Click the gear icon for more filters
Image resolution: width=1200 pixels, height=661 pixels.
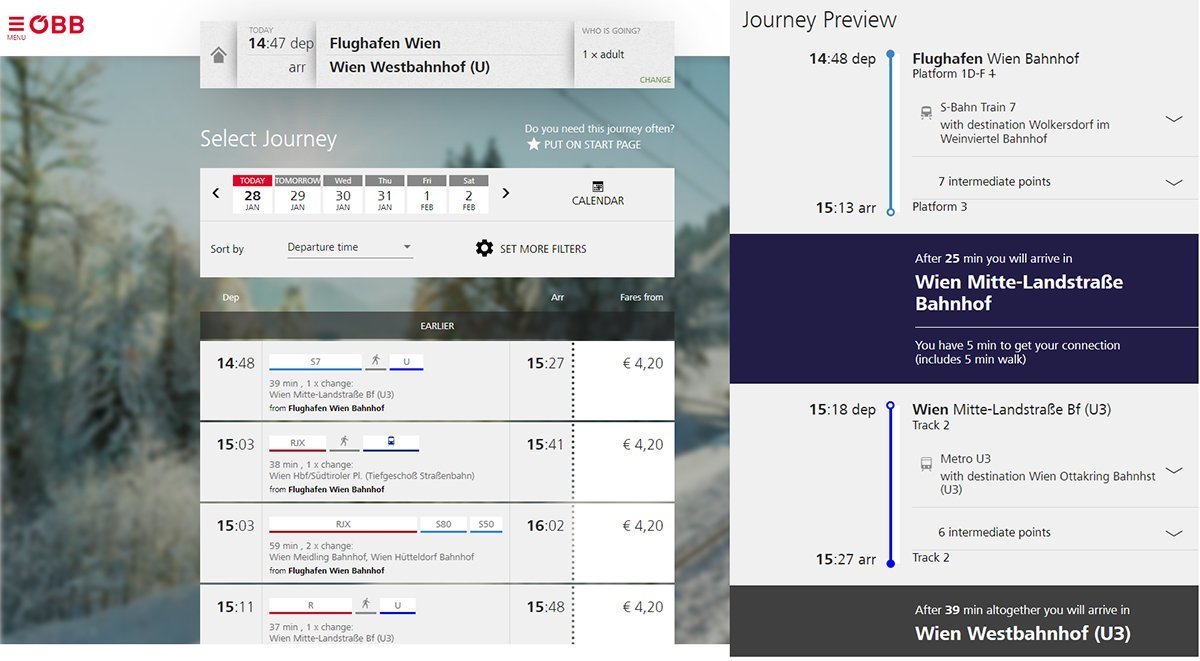pyautogui.click(x=485, y=248)
